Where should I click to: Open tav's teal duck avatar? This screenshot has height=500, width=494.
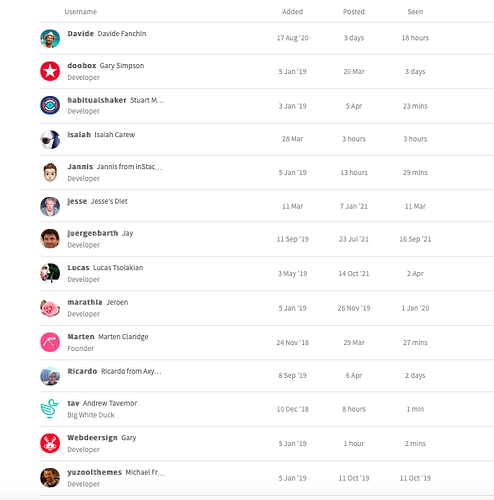(x=50, y=409)
